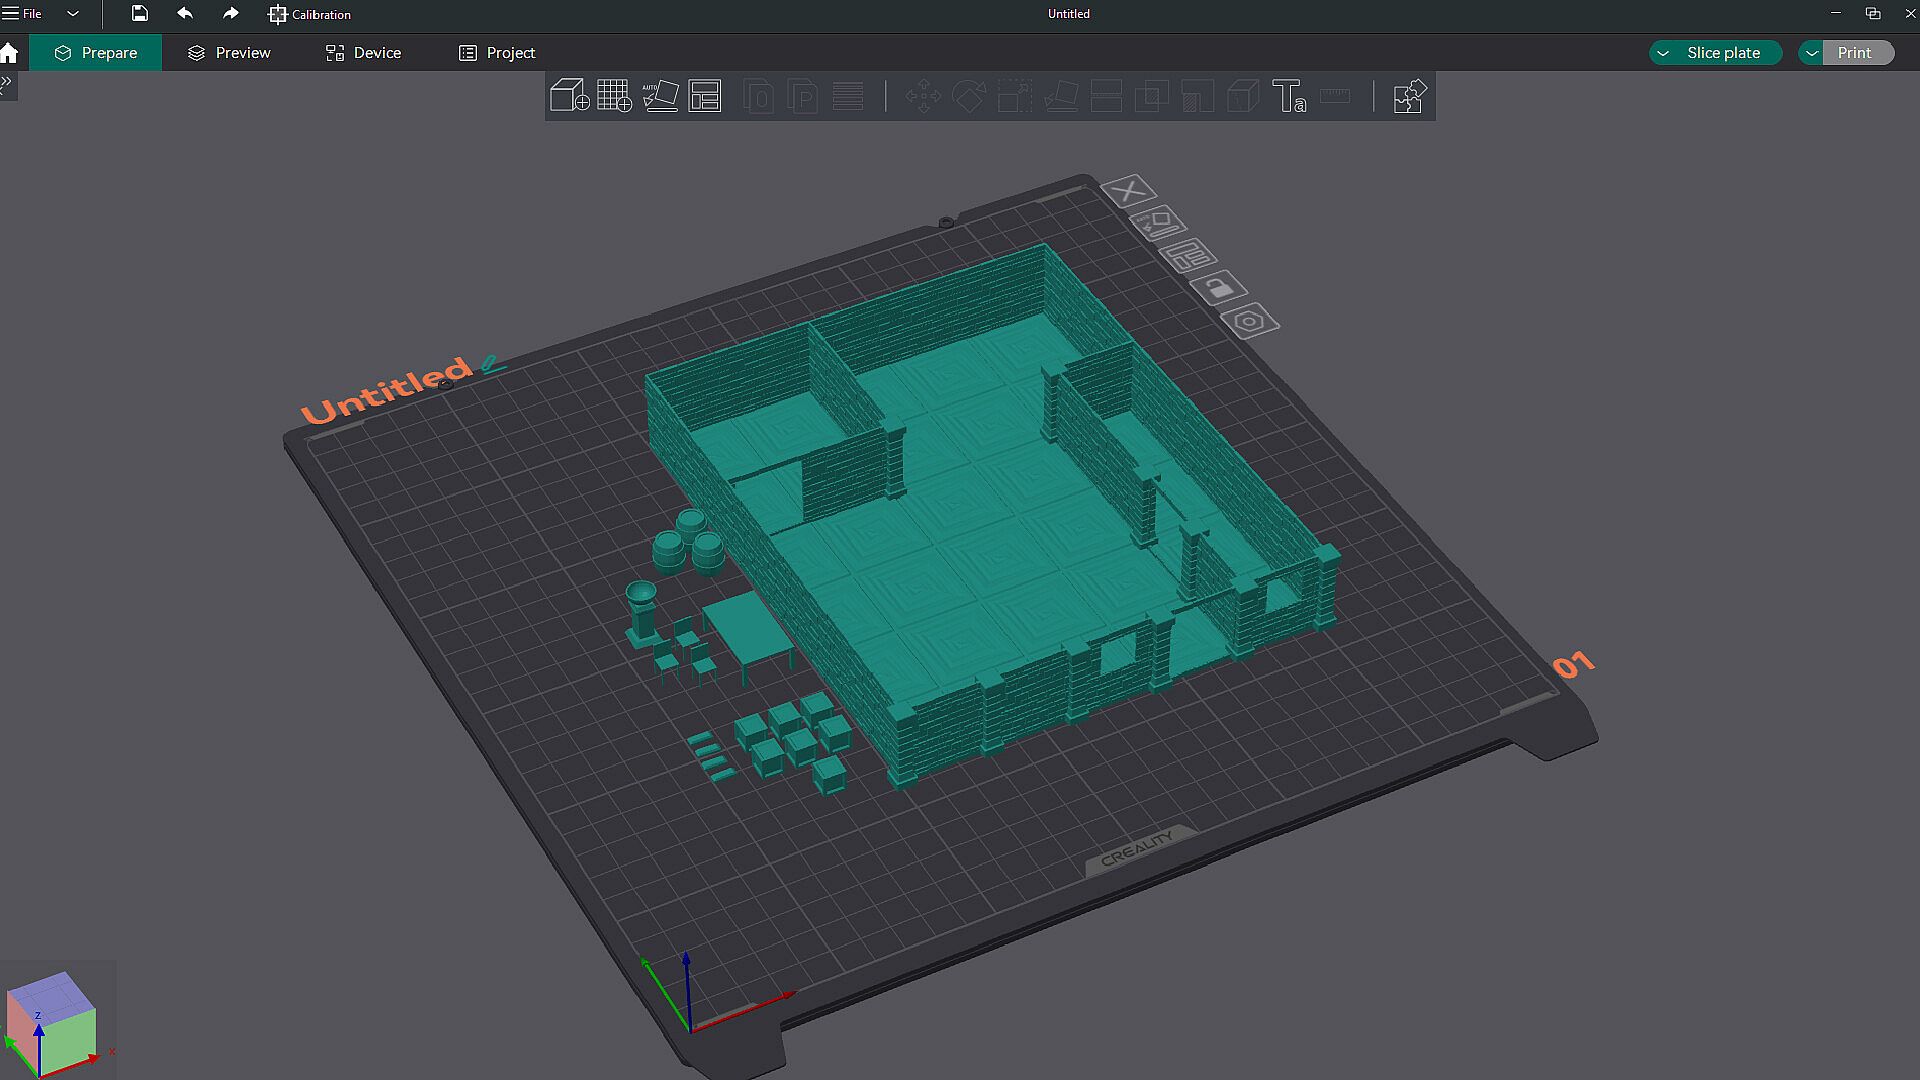Remove plate with the X icon
Viewport: 1920px width, 1080px height.
tap(1129, 190)
